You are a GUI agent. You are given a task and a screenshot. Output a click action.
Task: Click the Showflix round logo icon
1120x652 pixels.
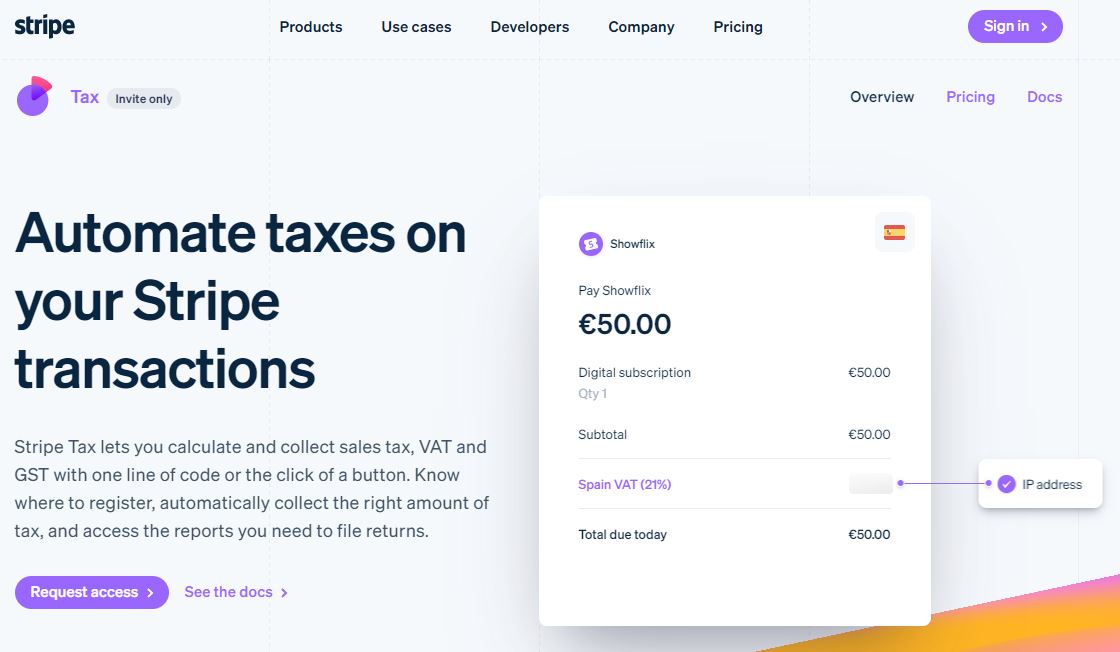click(591, 244)
